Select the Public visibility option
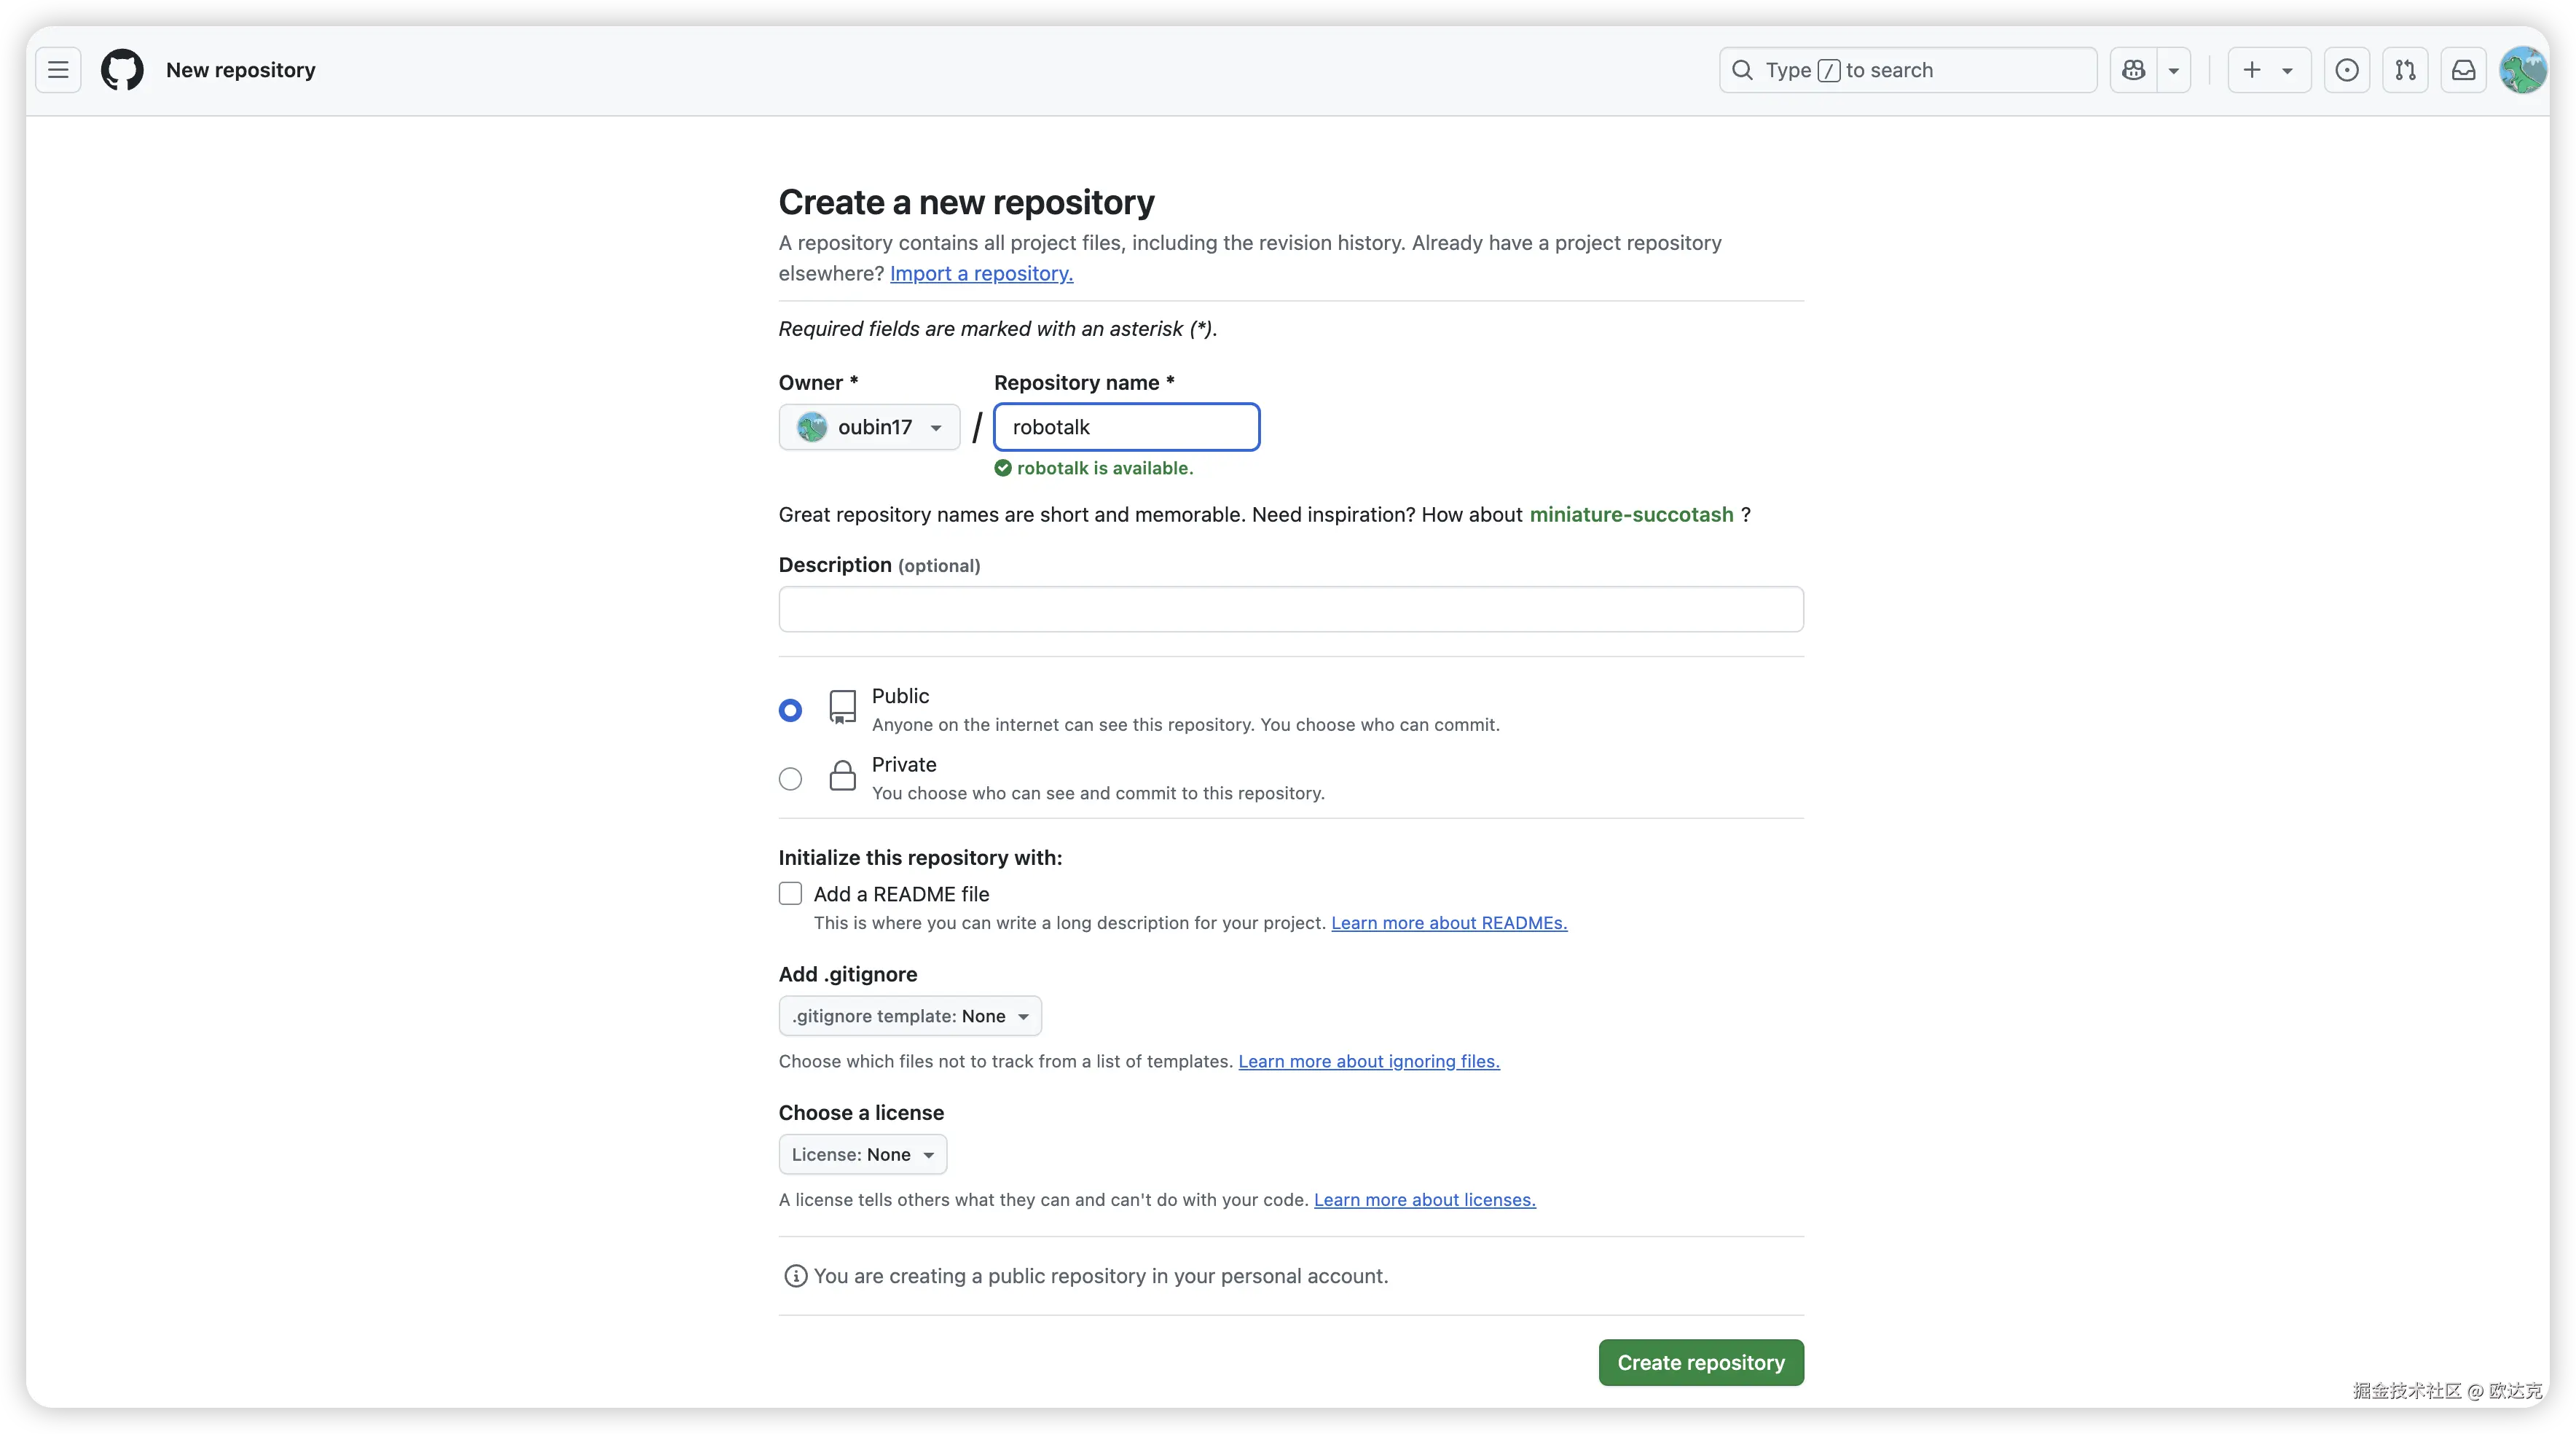2576x1434 pixels. [x=790, y=710]
